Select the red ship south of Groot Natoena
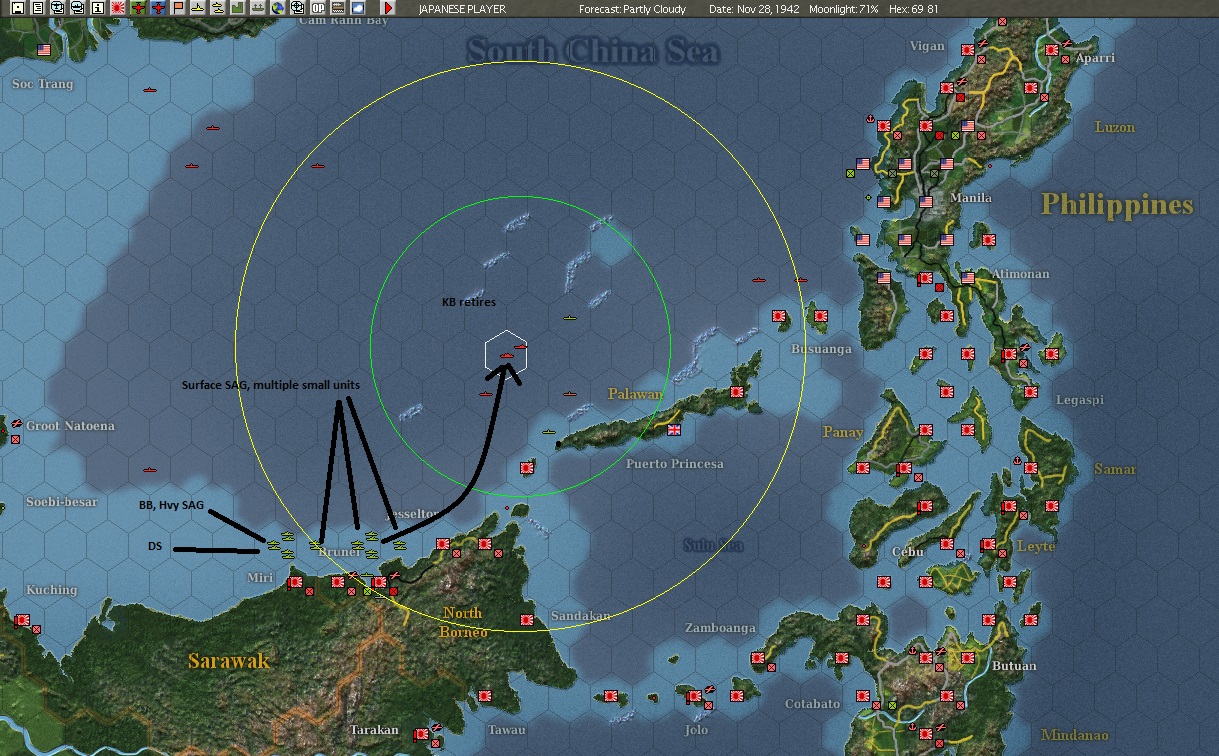The width and height of the screenshot is (1219, 756). tap(150, 469)
